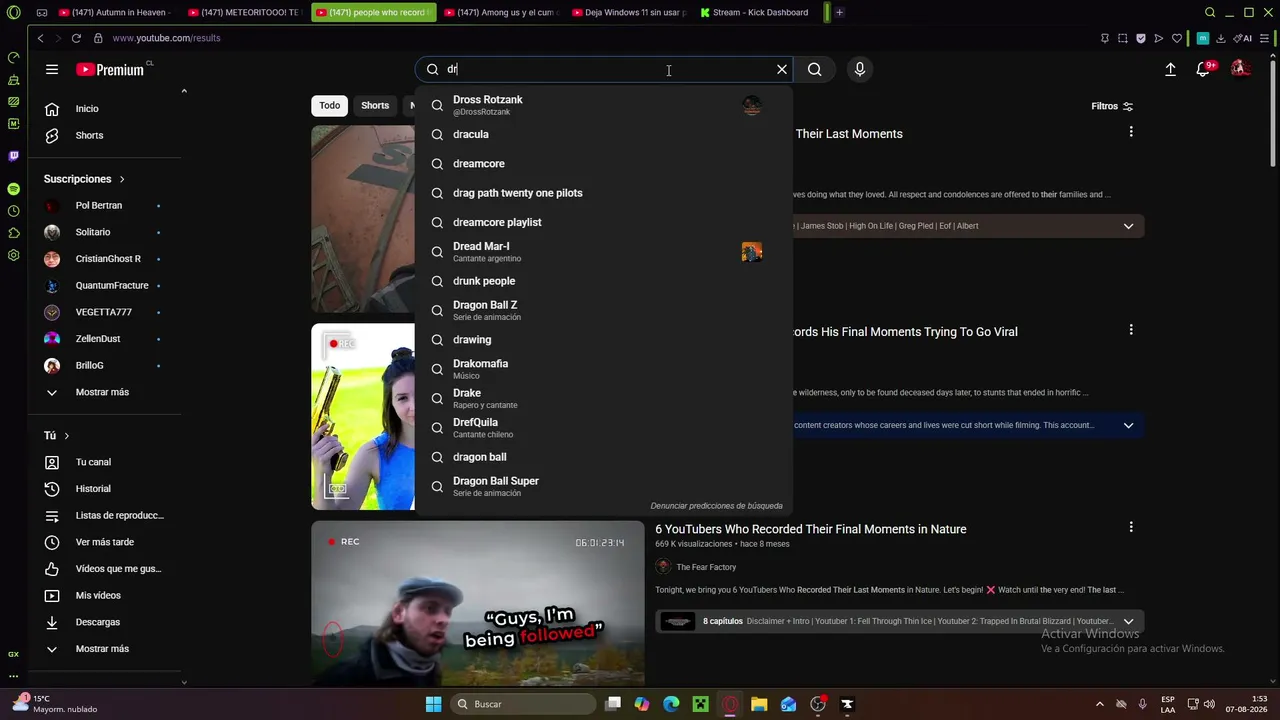Go back to the previous page
The image size is (1280, 720).
(40, 38)
